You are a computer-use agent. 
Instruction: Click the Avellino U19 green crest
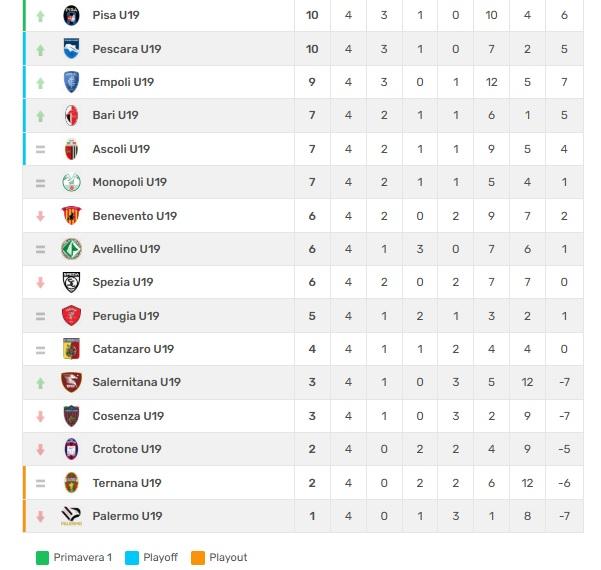[x=71, y=249]
